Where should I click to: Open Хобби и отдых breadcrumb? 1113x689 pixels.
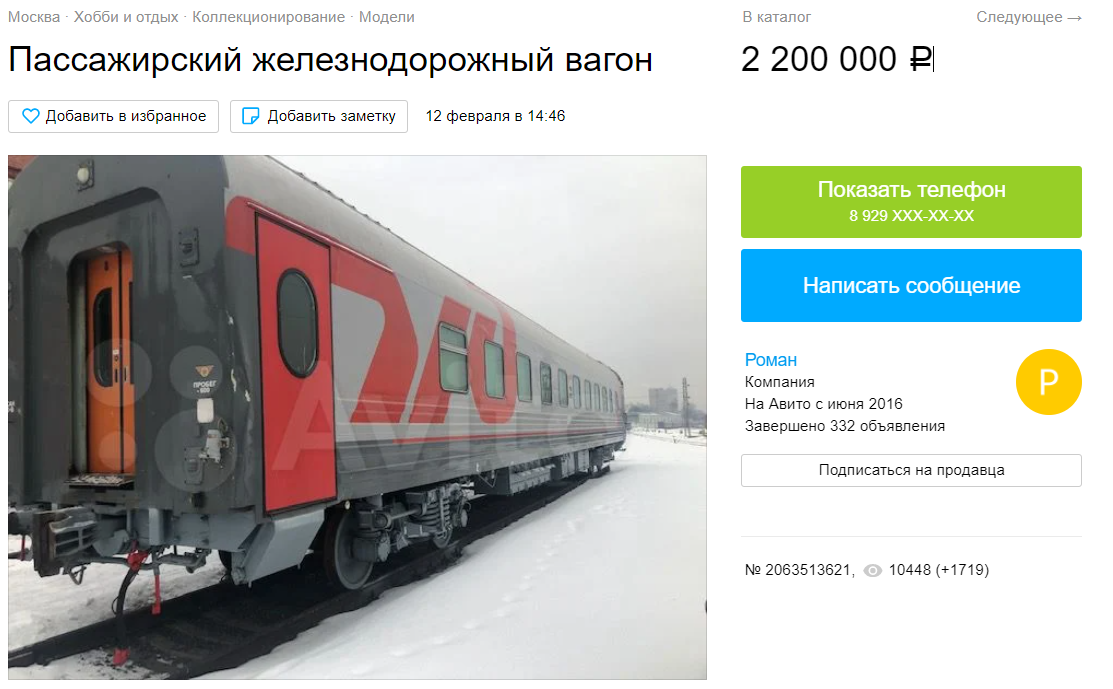click(x=126, y=17)
